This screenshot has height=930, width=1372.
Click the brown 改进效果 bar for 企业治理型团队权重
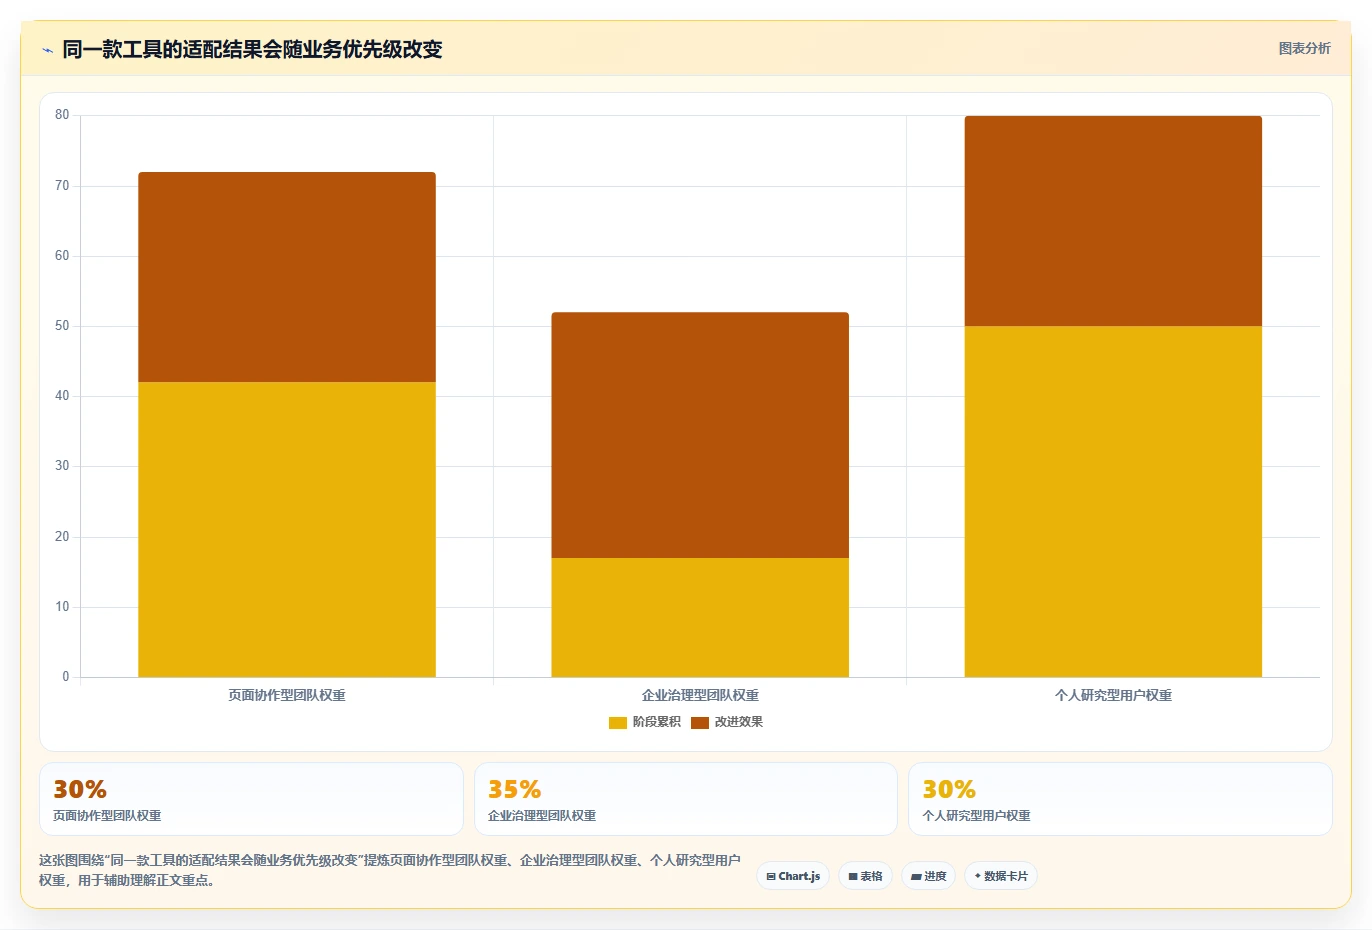pyautogui.click(x=700, y=435)
